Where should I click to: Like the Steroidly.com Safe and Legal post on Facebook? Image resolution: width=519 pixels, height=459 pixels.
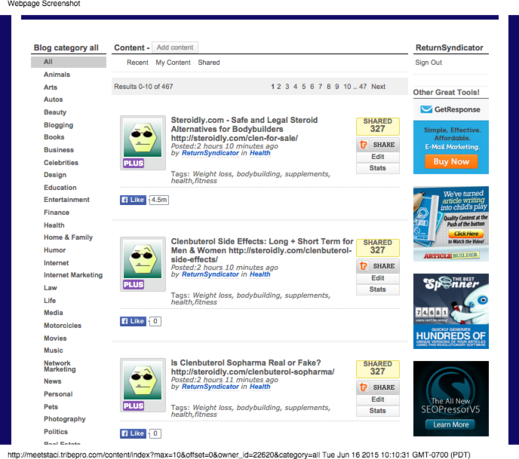(133, 200)
